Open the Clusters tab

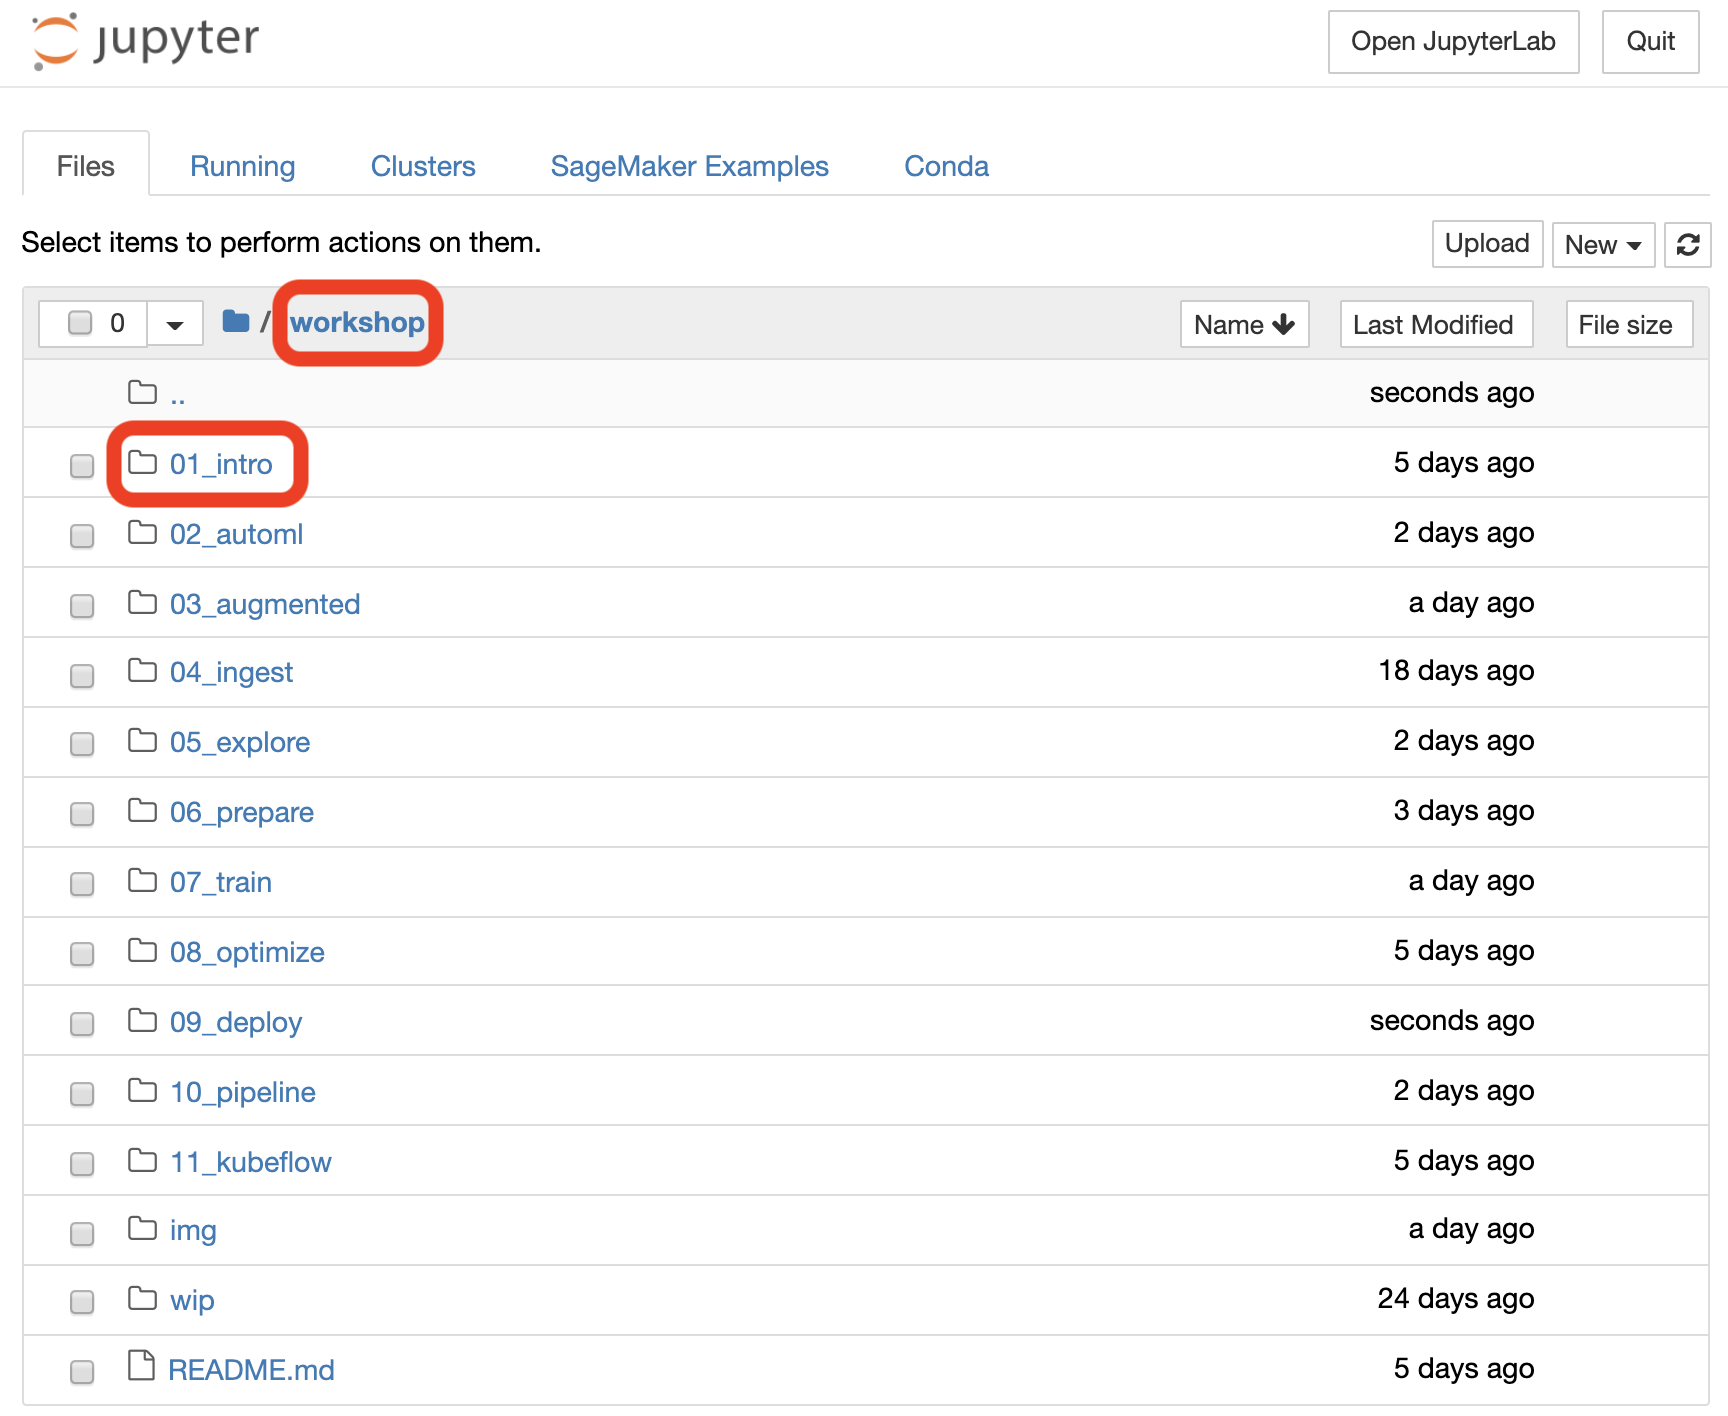[423, 166]
